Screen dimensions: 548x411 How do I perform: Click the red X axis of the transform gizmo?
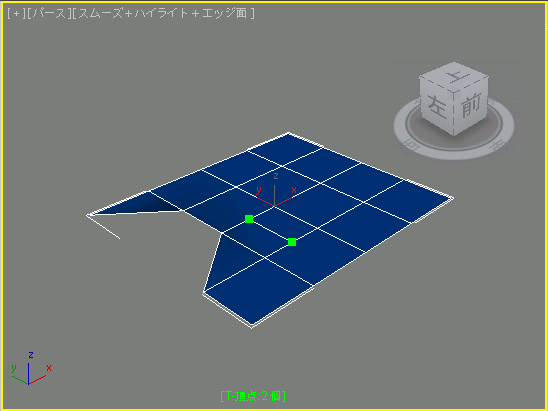click(x=284, y=201)
